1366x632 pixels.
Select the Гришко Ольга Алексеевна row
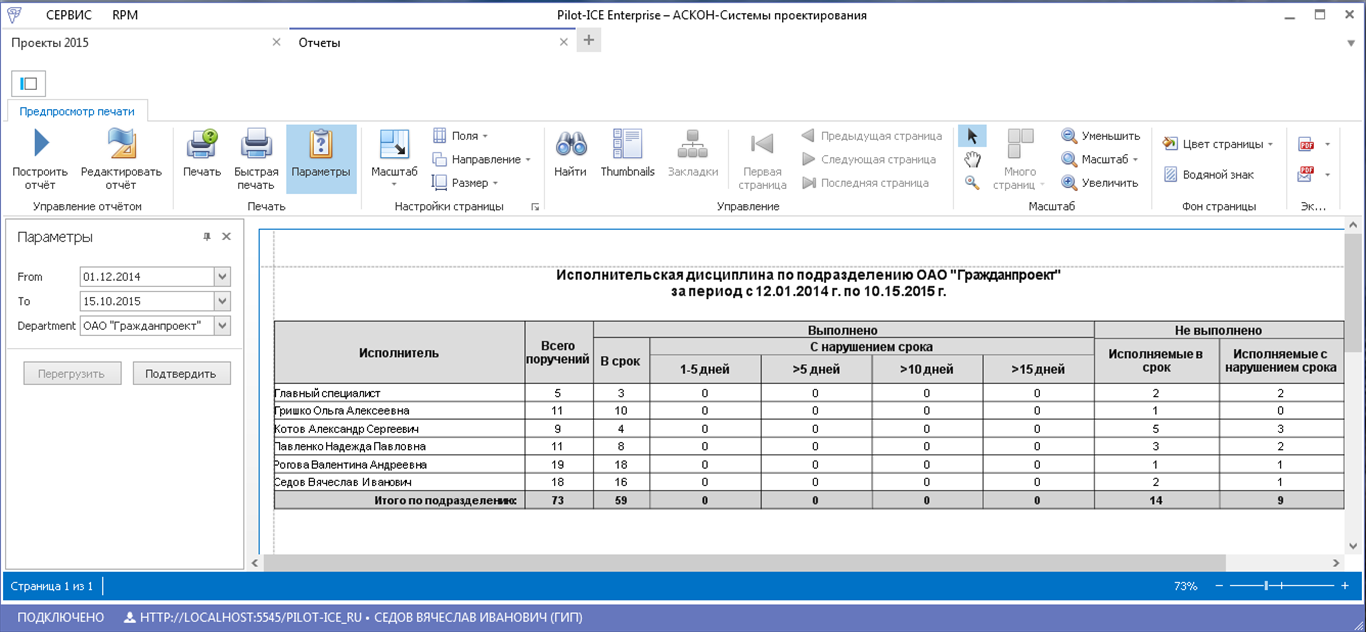tap(808, 411)
